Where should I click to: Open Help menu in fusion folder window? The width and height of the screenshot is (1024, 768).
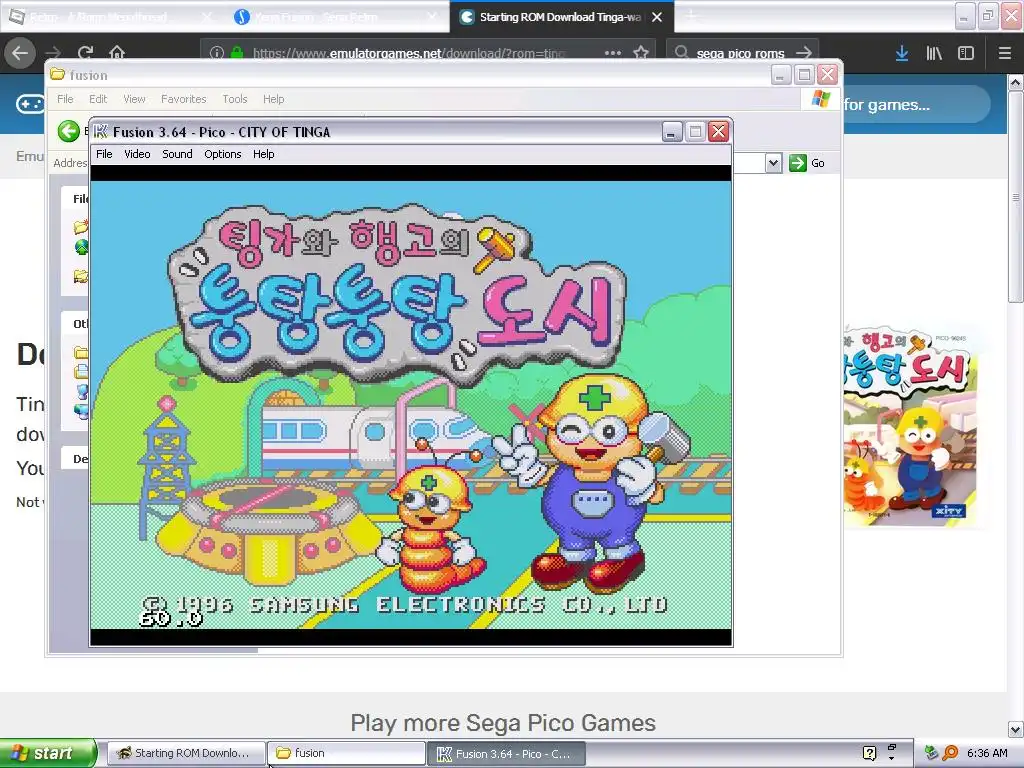click(274, 99)
